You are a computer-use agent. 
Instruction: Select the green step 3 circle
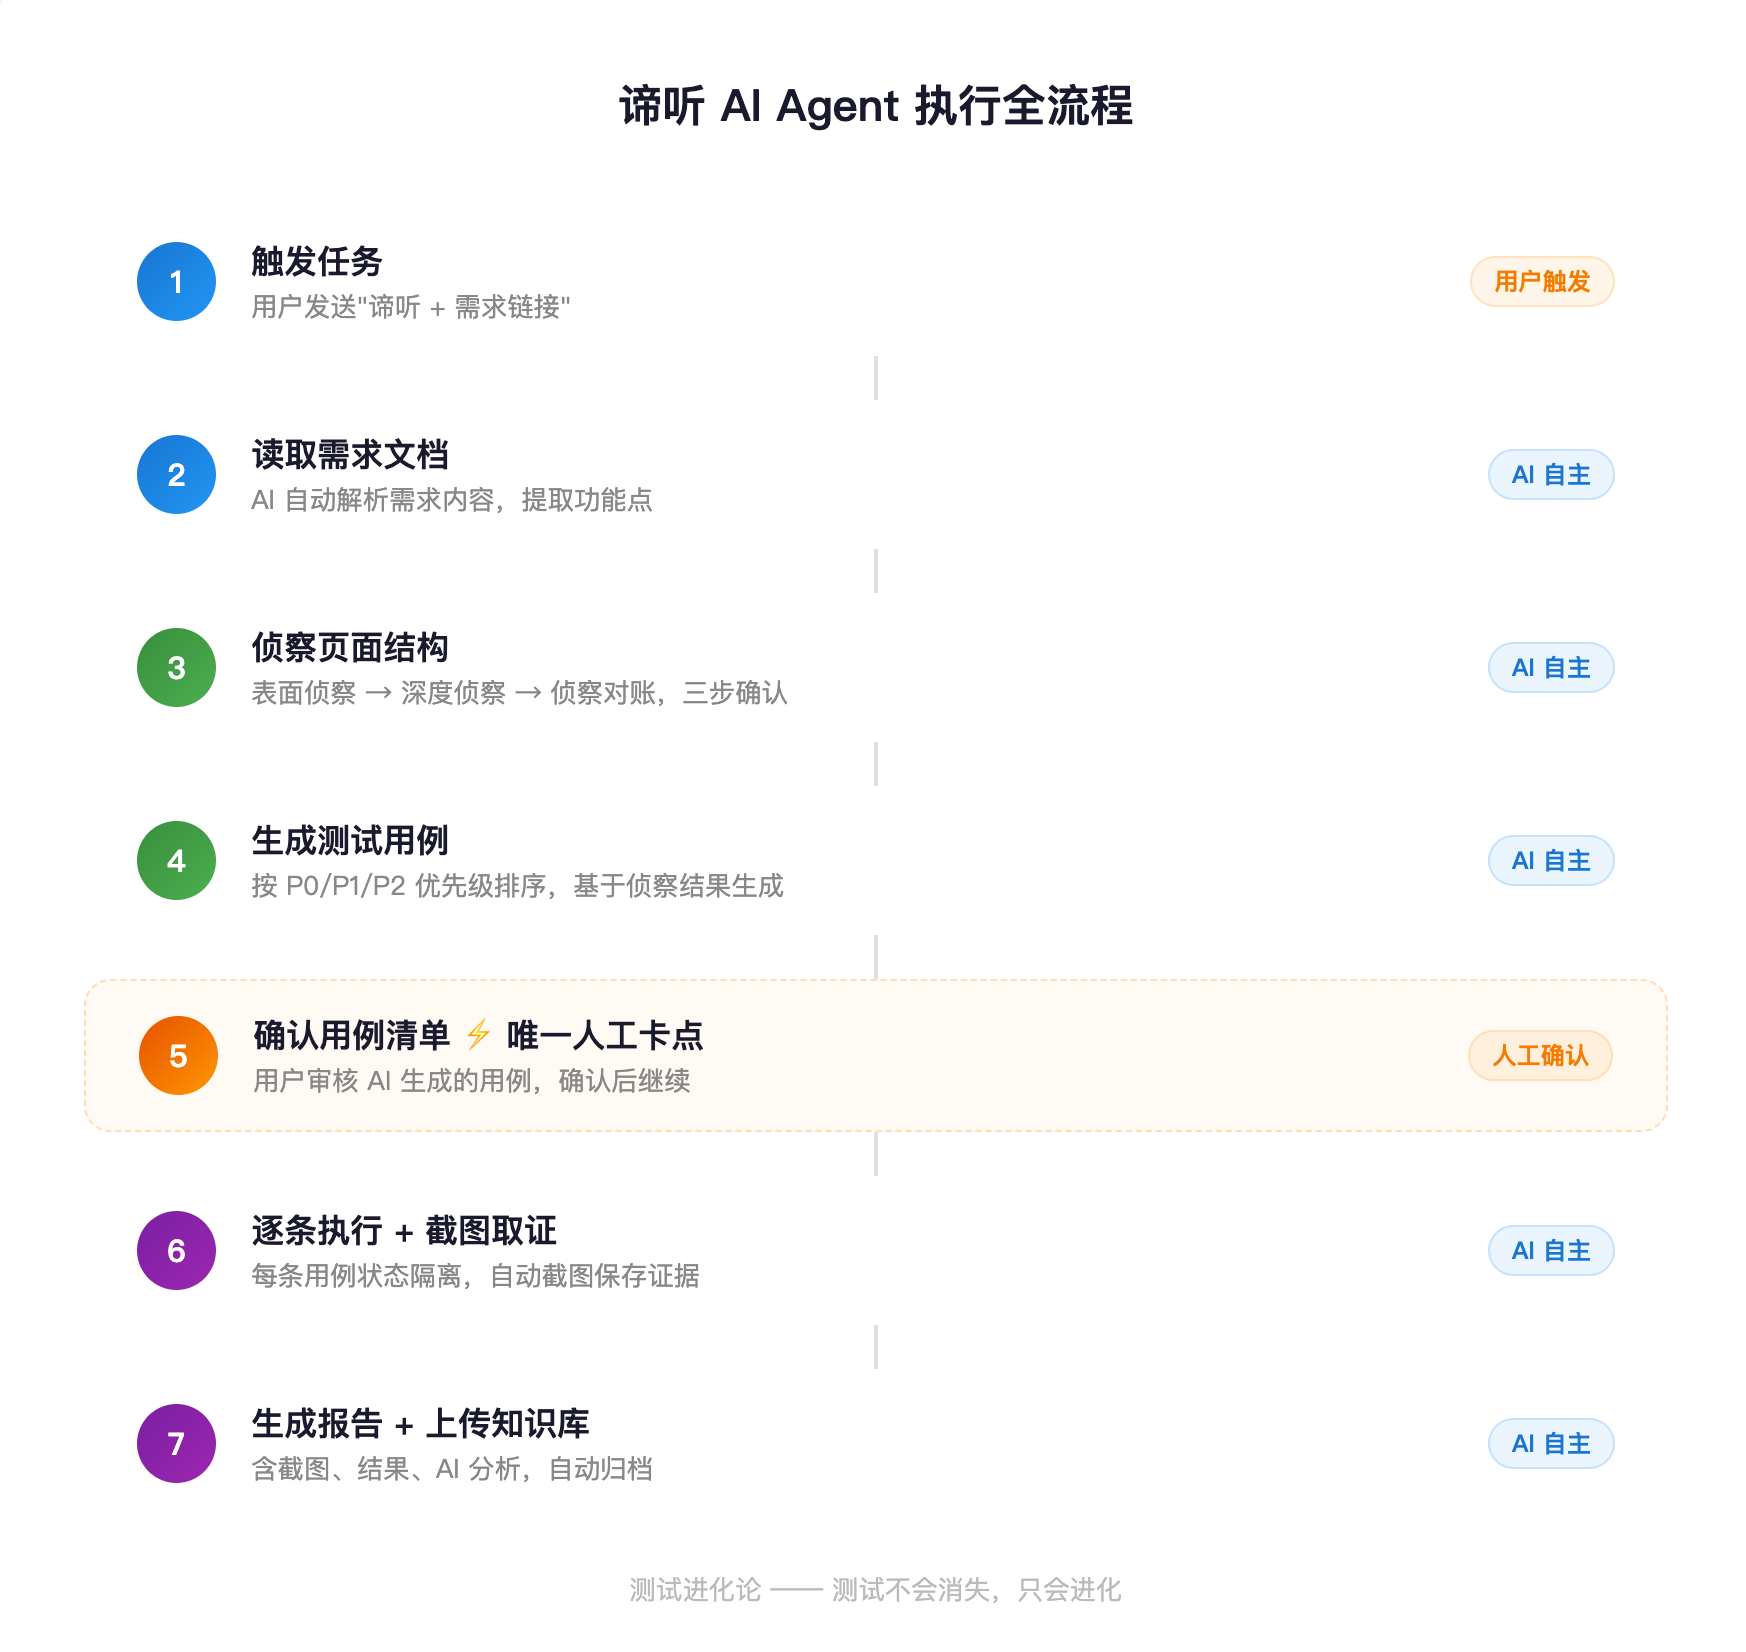pyautogui.click(x=176, y=668)
